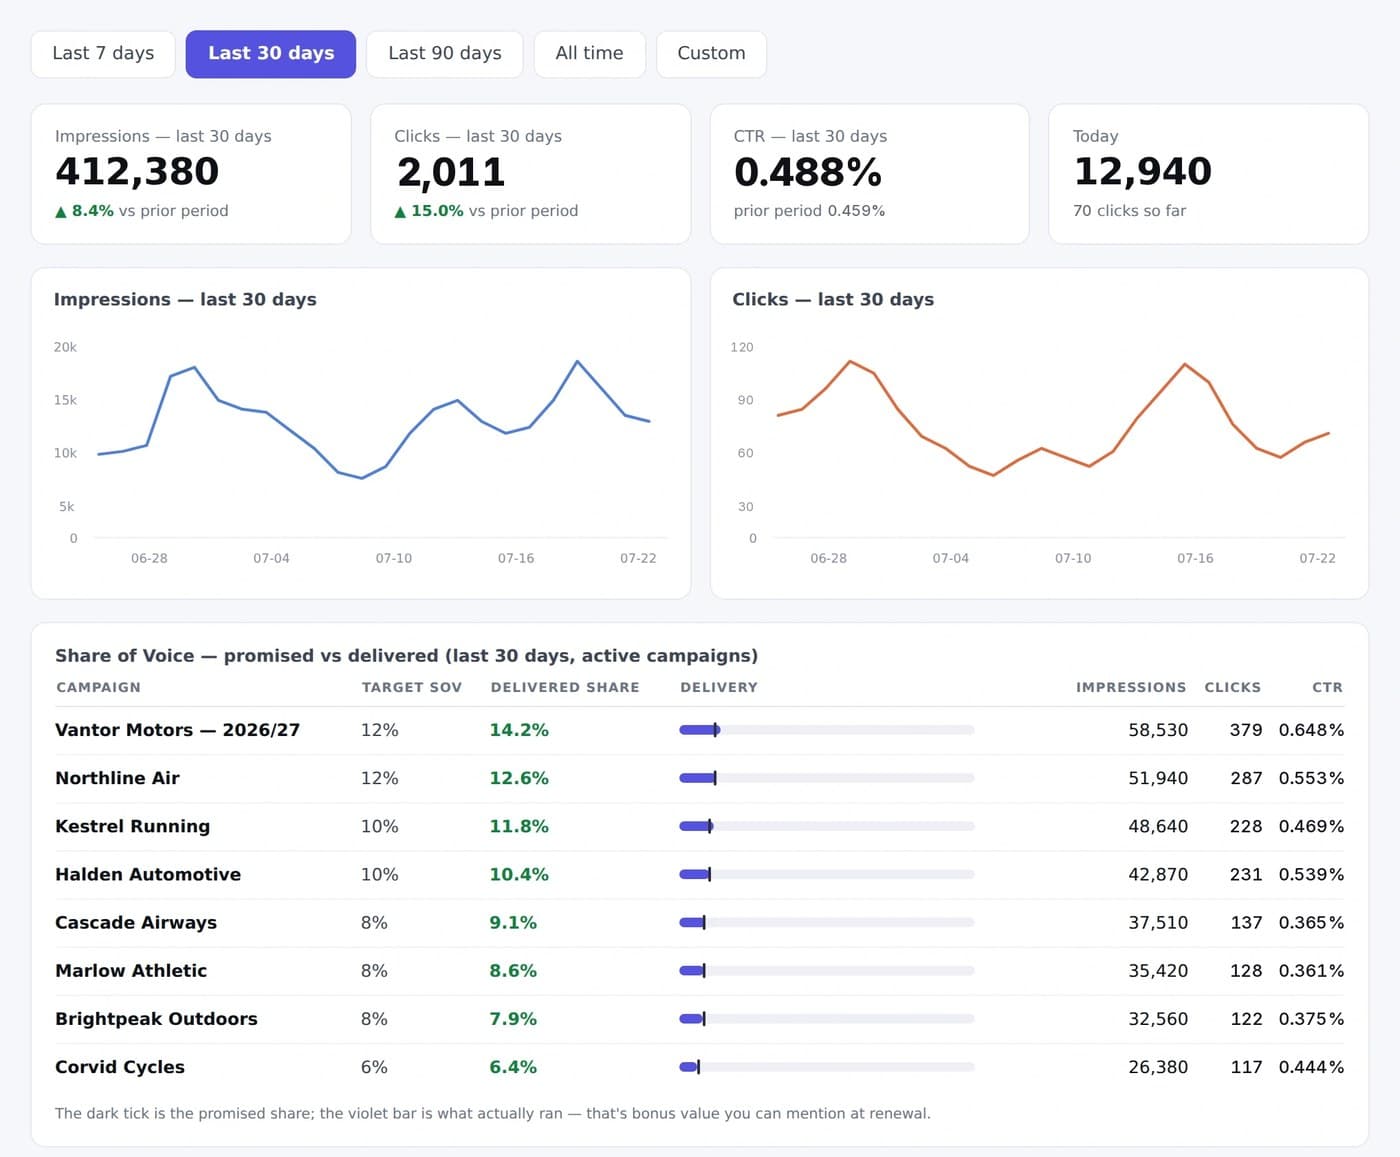Screen dimensions: 1400x1157
Task: Click the Vantor Motors delivery progress bar
Action: [x=827, y=730]
